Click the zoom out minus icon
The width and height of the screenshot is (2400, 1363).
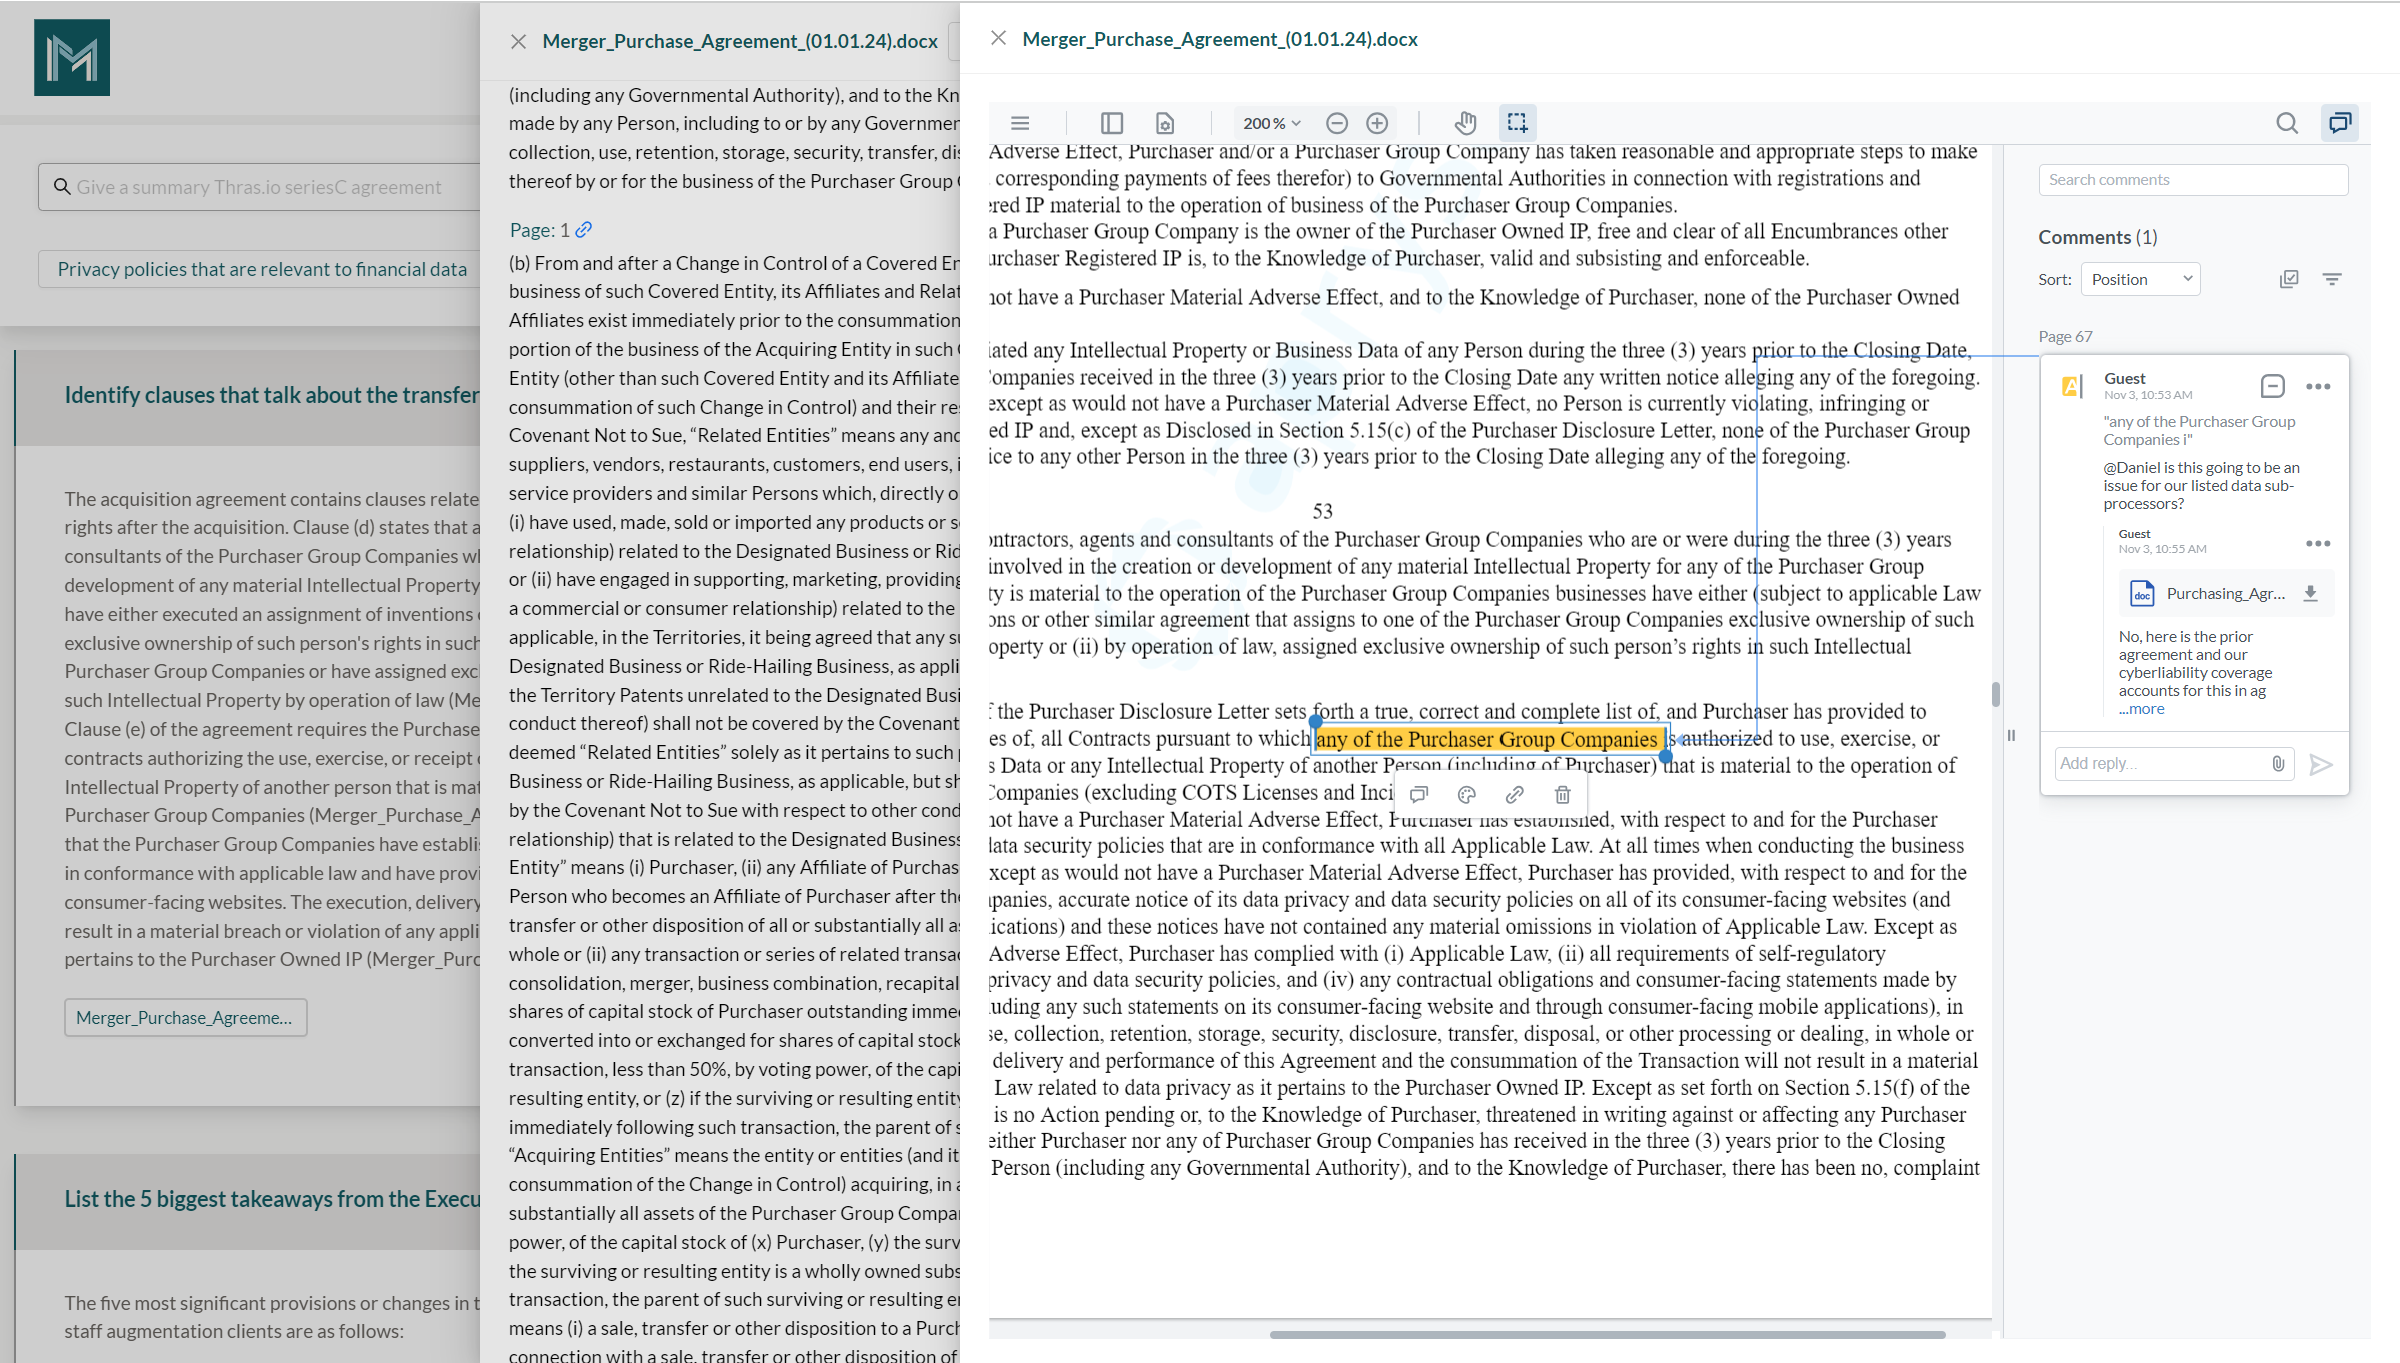pos(1337,123)
